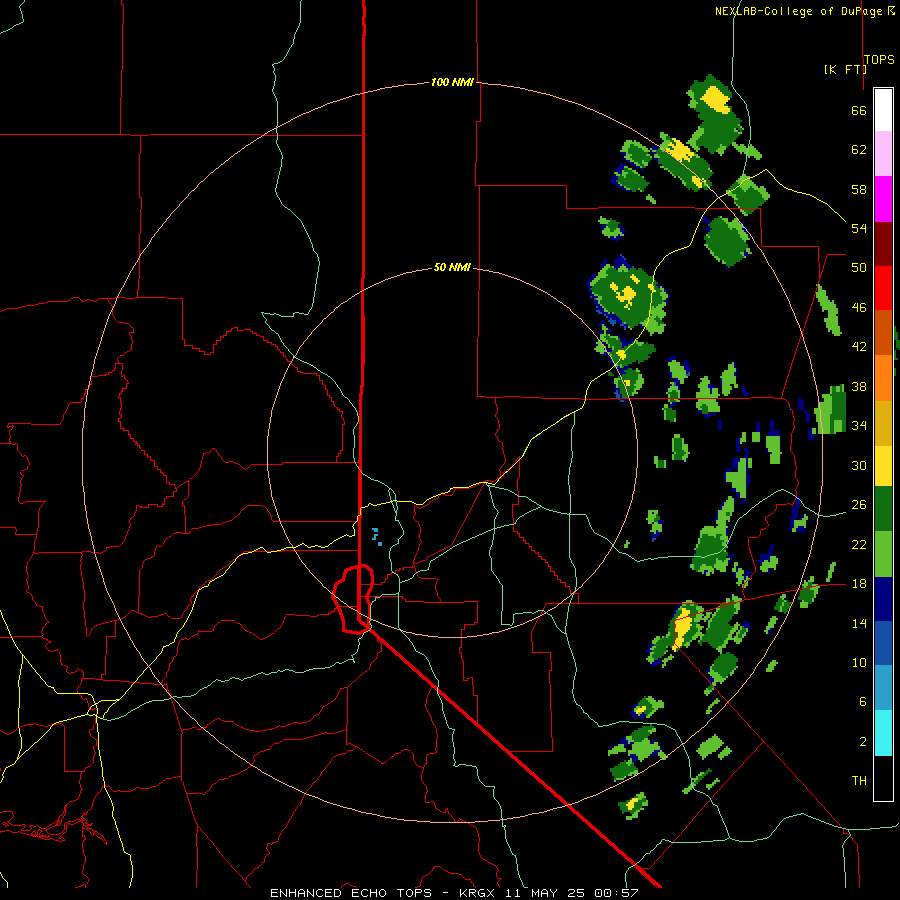900x900 pixels.
Task: Click the legend value 18
Action: tap(859, 584)
